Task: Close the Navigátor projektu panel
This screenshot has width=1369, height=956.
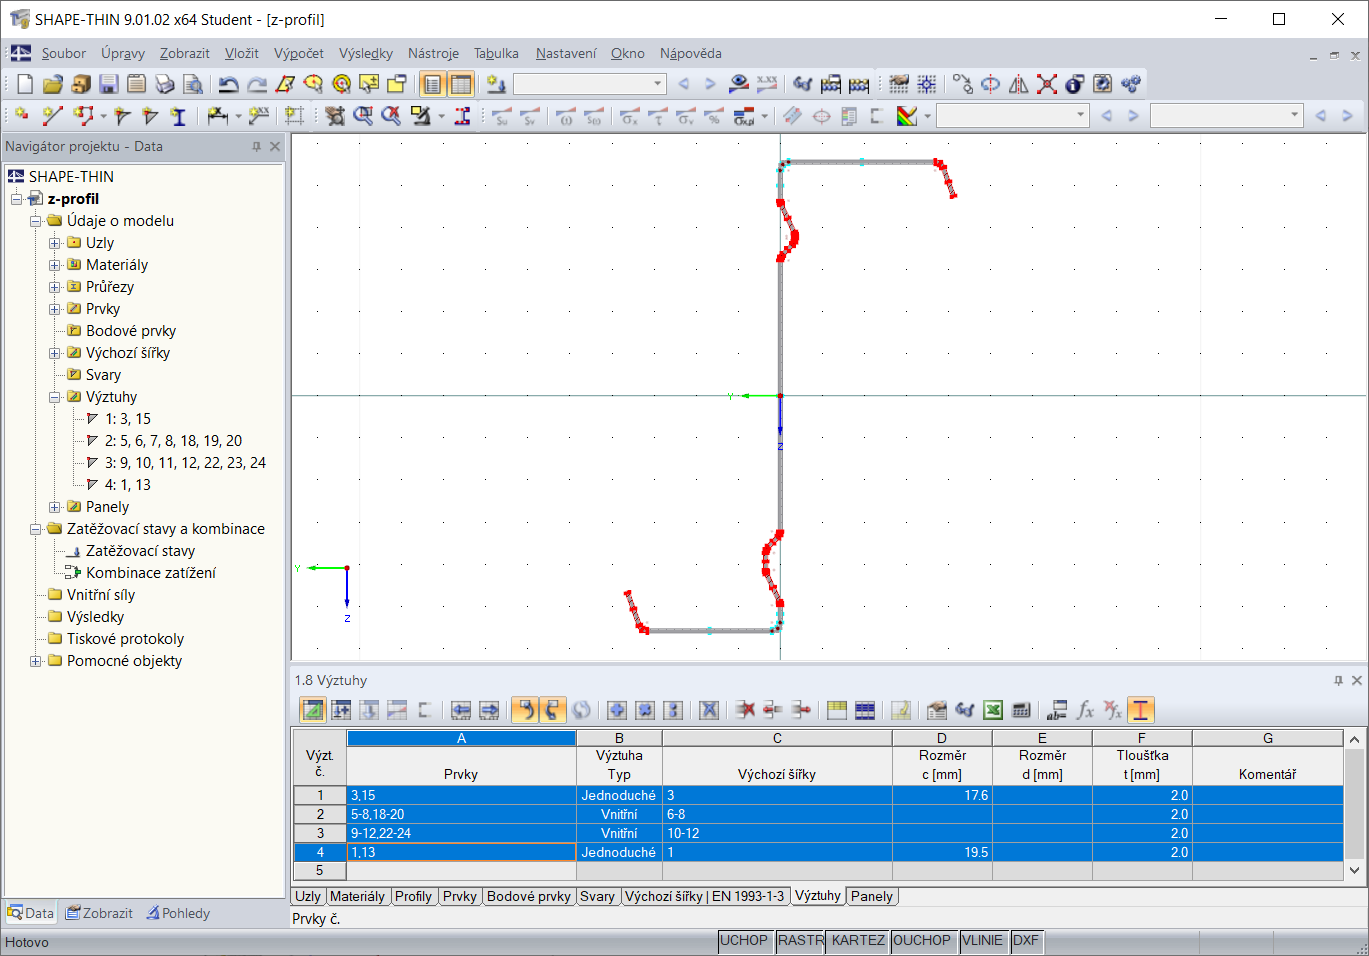Action: 275,146
